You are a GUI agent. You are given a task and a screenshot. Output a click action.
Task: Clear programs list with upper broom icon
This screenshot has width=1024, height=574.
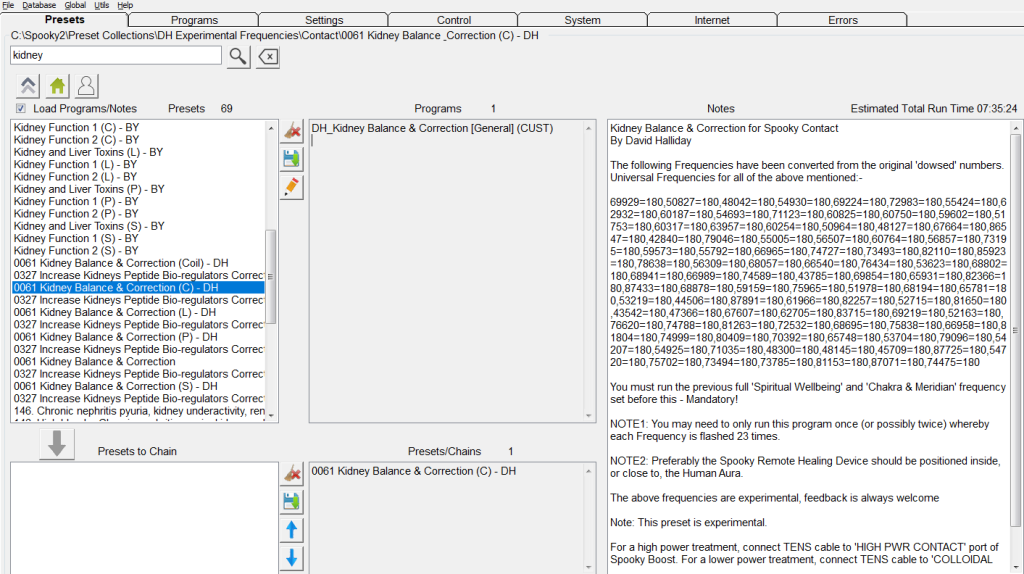(292, 131)
